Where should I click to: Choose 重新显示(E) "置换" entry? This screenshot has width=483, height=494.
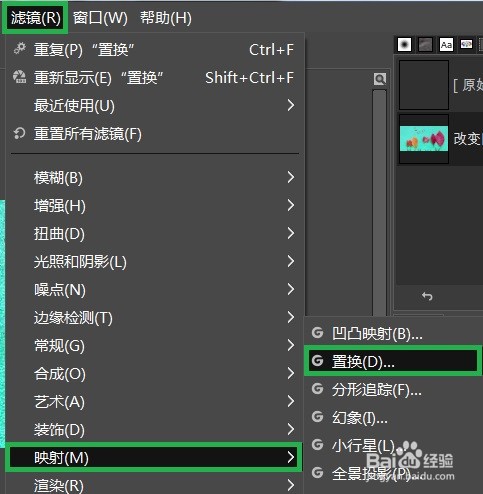[x=155, y=78]
